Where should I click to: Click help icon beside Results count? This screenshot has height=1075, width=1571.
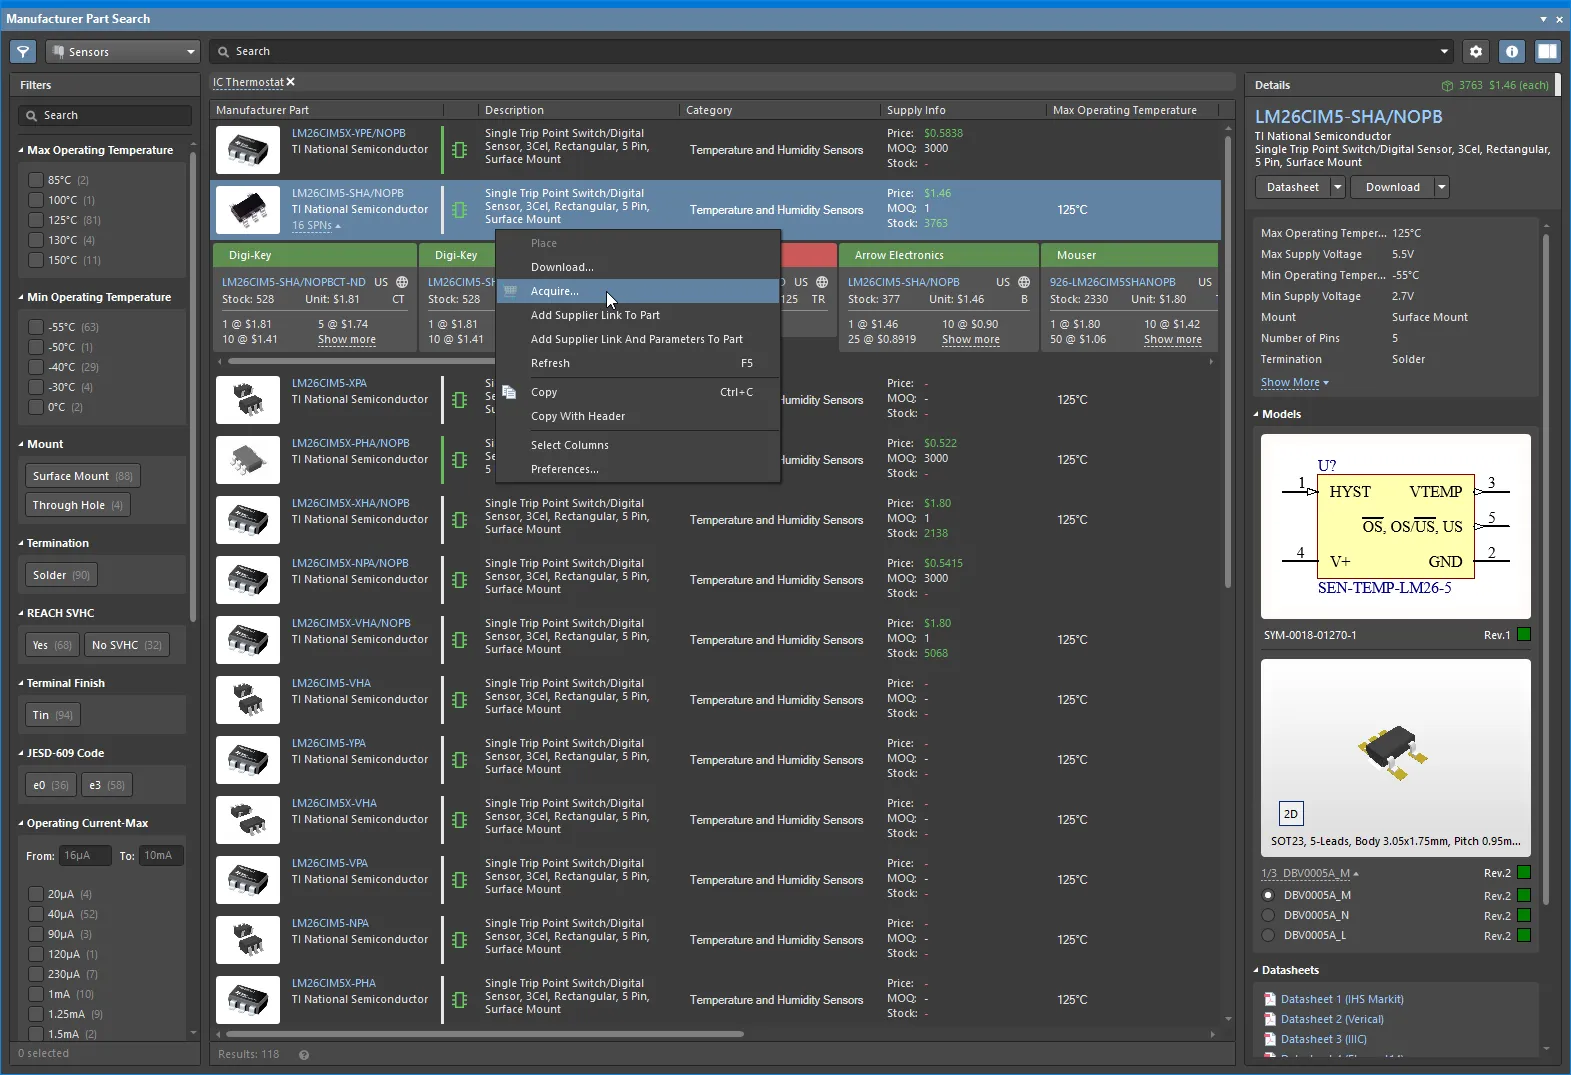click(304, 1054)
